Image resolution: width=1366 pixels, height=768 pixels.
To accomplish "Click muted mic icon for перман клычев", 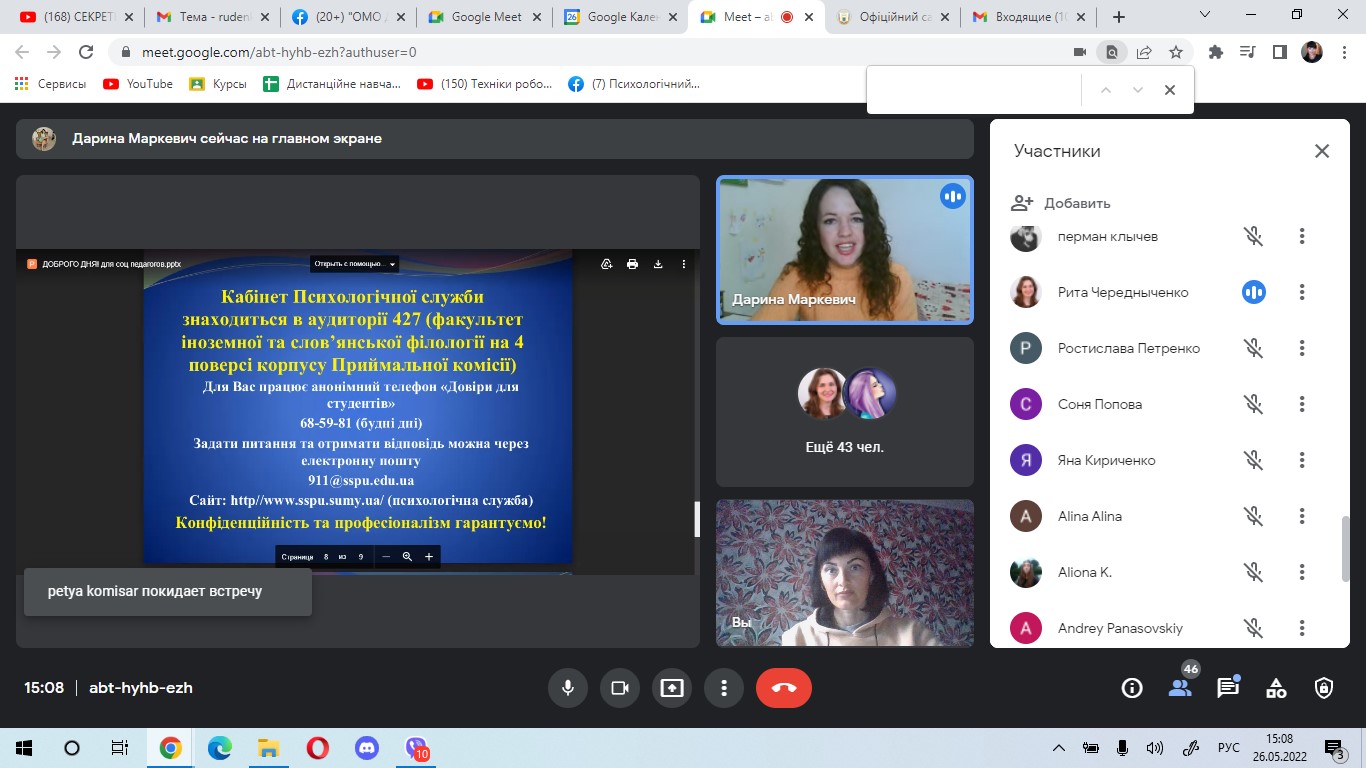I will click(x=1254, y=236).
